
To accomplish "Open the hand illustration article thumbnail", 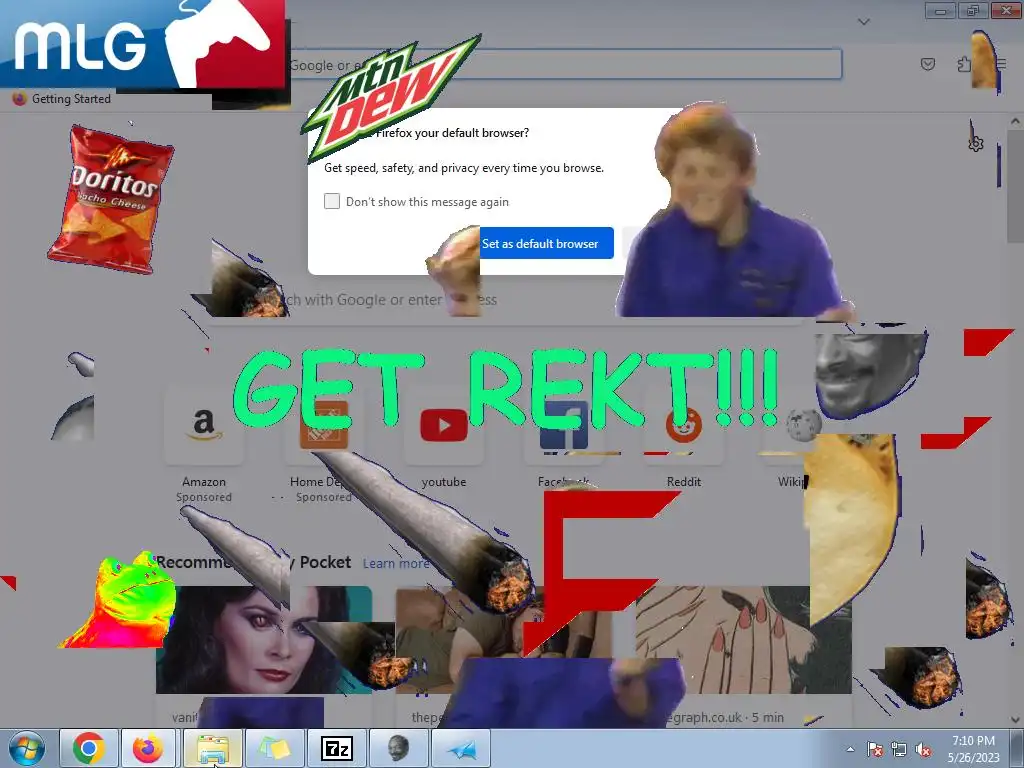I will tap(743, 639).
